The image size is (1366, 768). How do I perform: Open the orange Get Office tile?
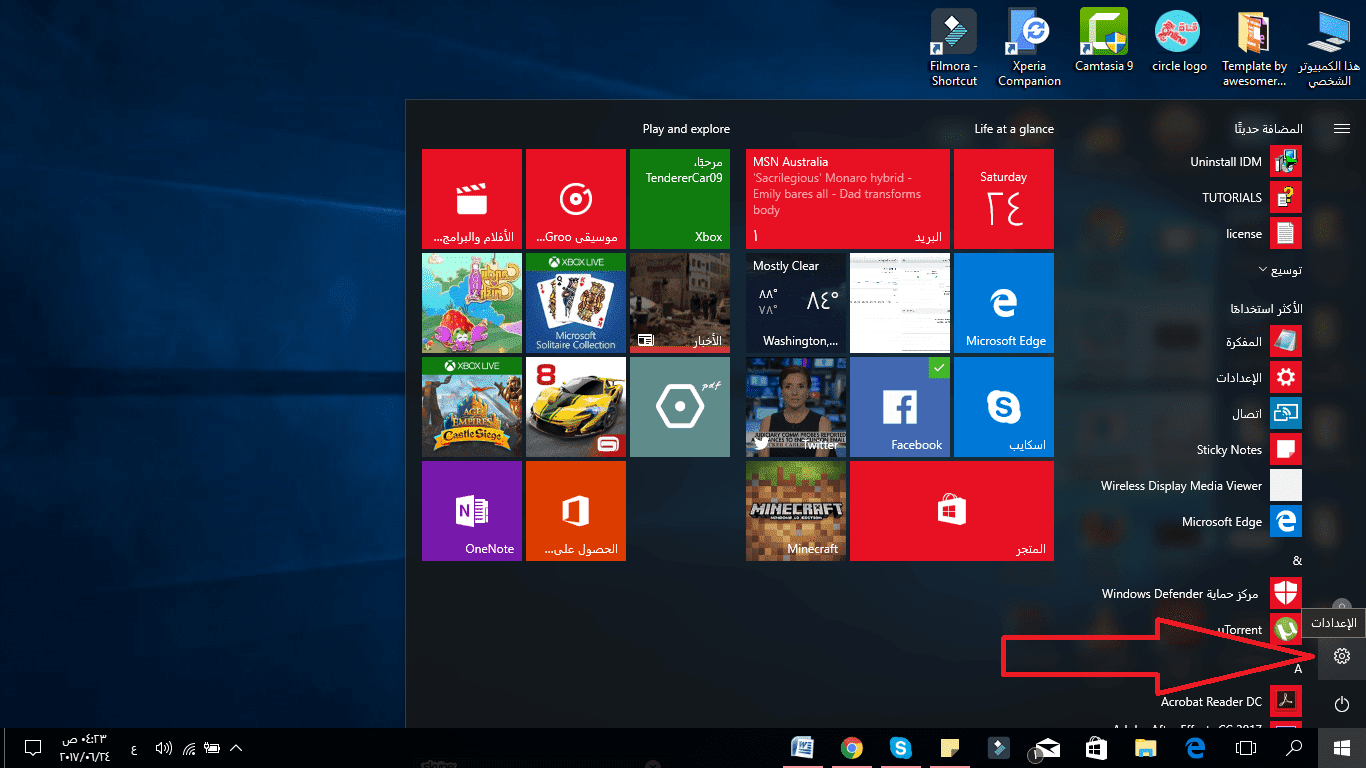(x=576, y=511)
